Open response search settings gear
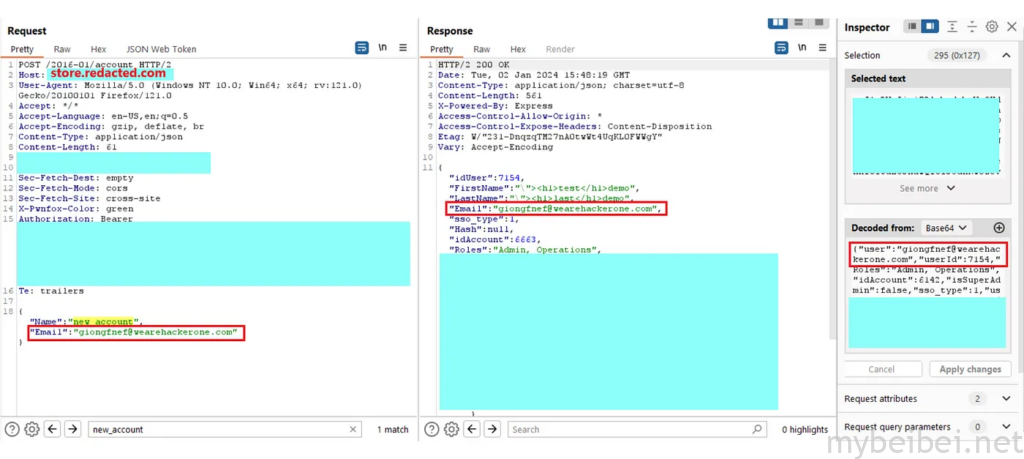Screen dimensions: 1024x459 (x=452, y=429)
